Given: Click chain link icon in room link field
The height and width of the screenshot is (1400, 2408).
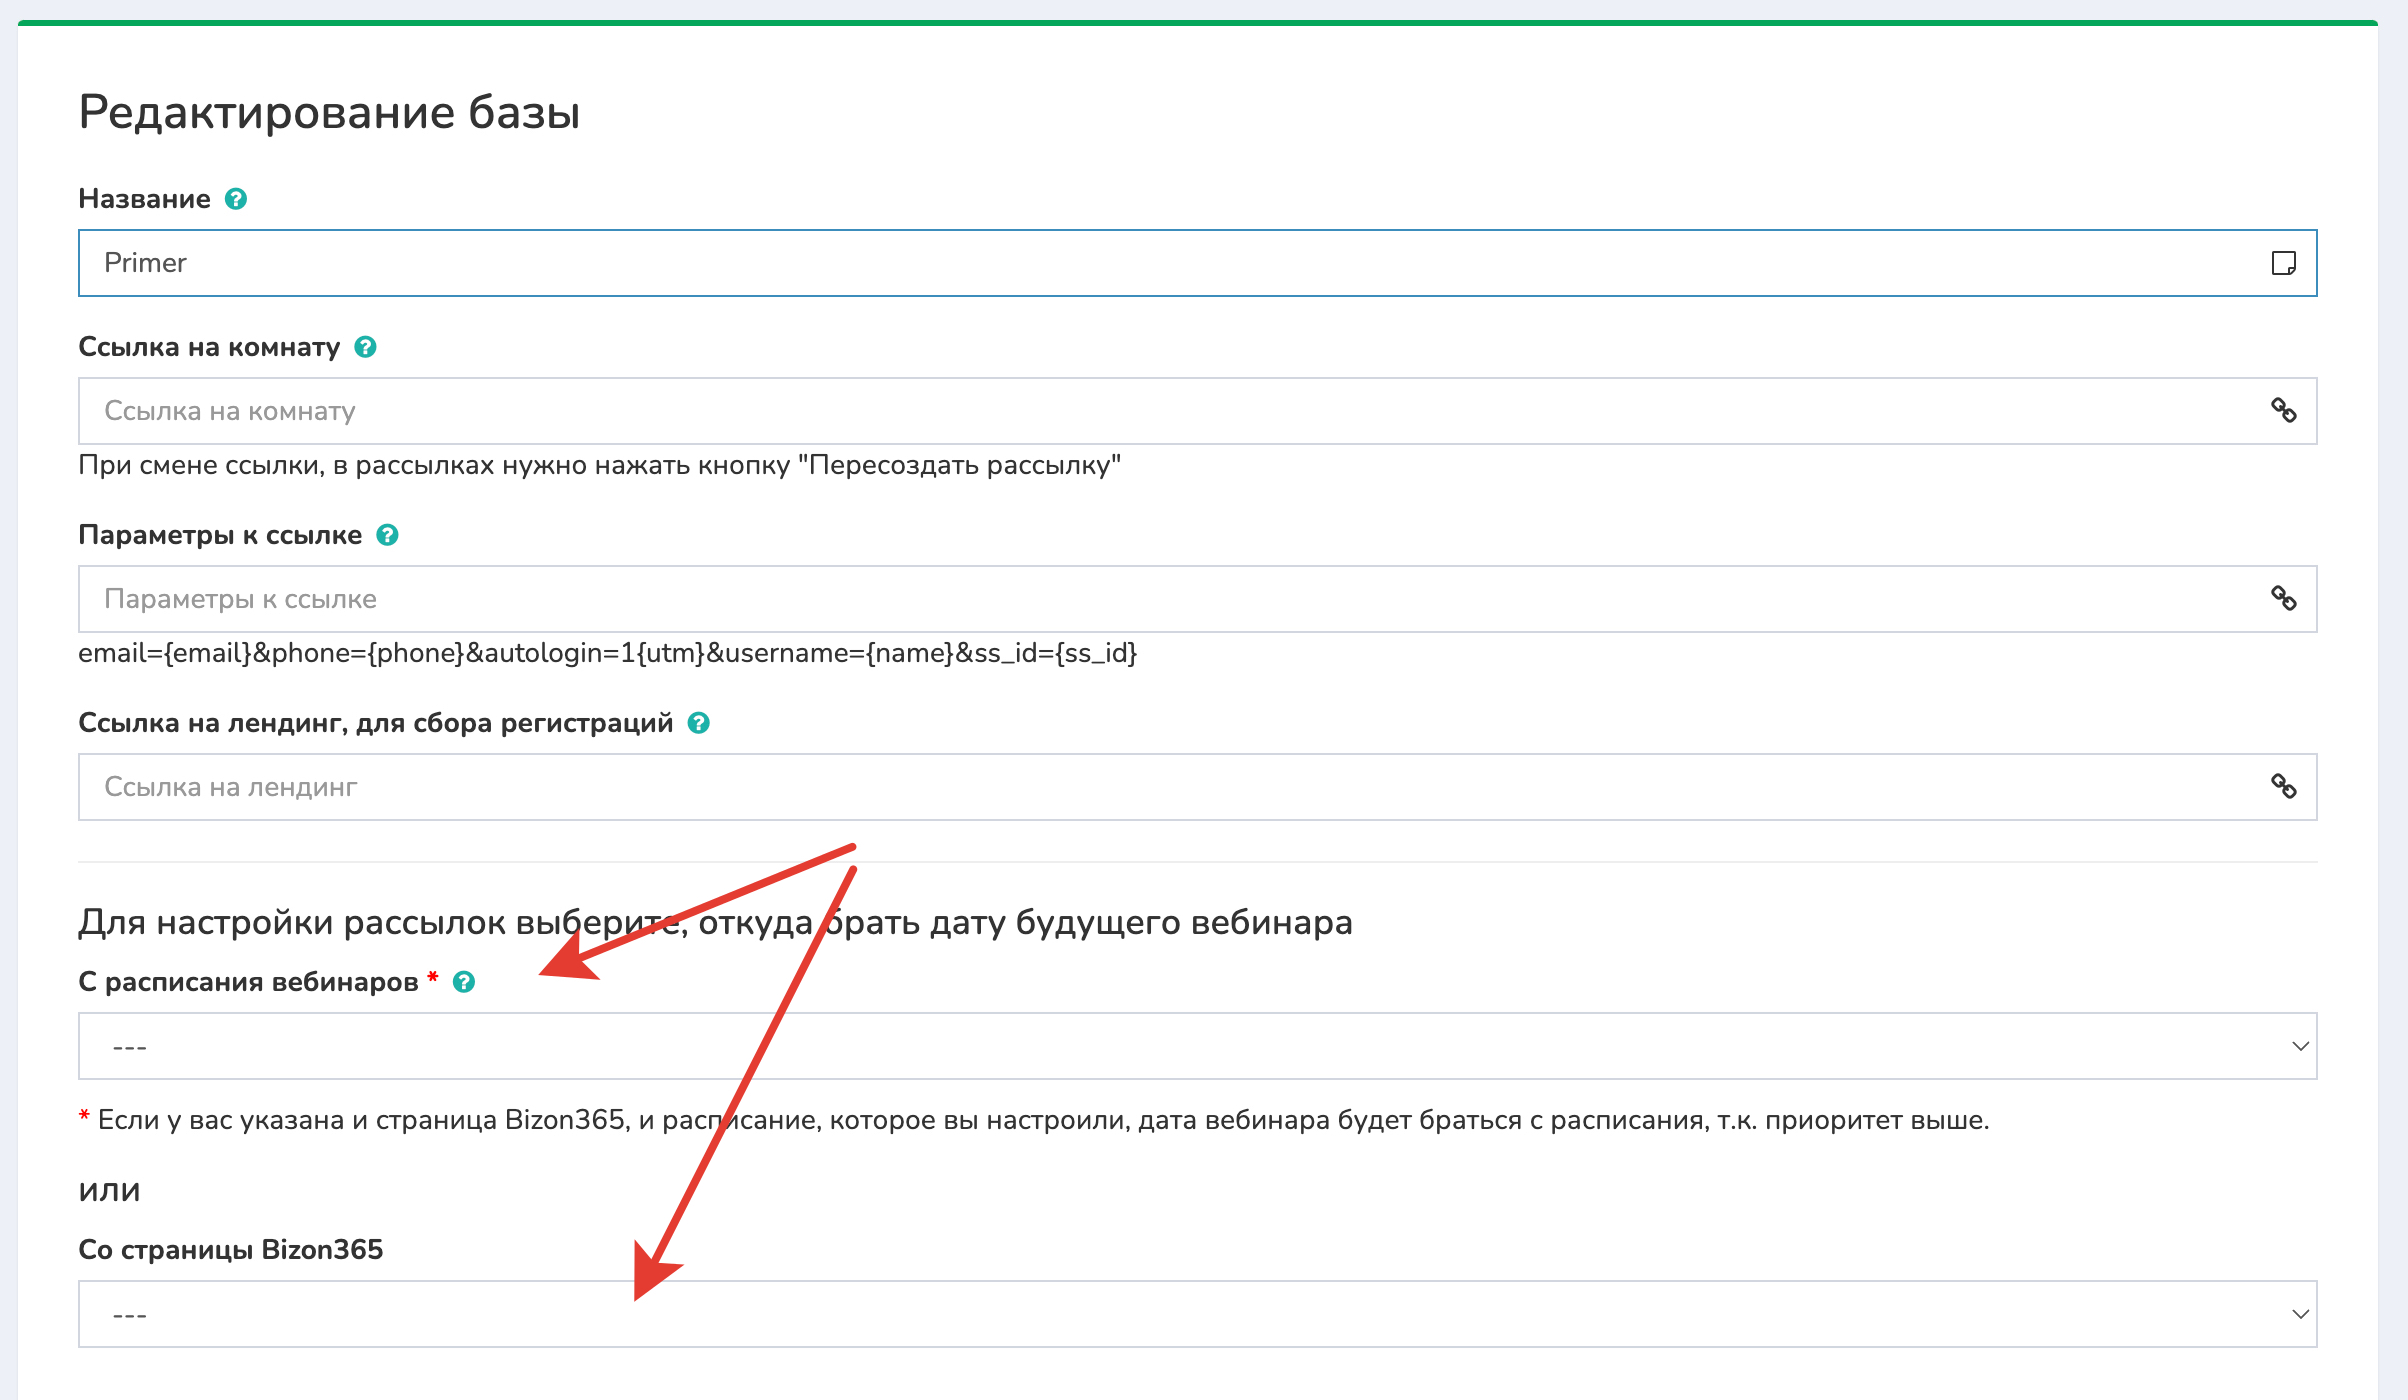Looking at the screenshot, I should click(2283, 411).
